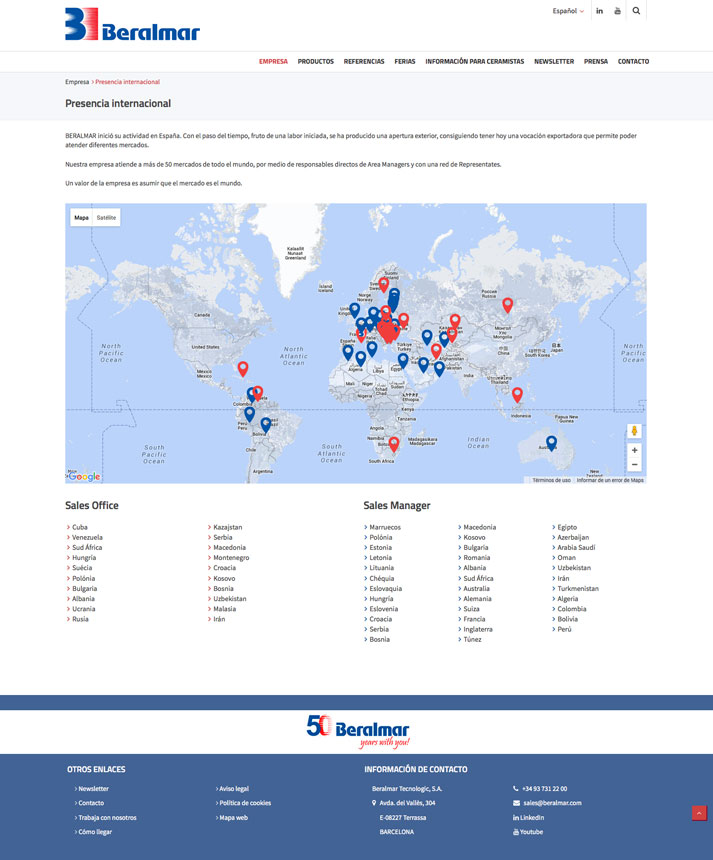Open Contacto footer link

pos(91,803)
